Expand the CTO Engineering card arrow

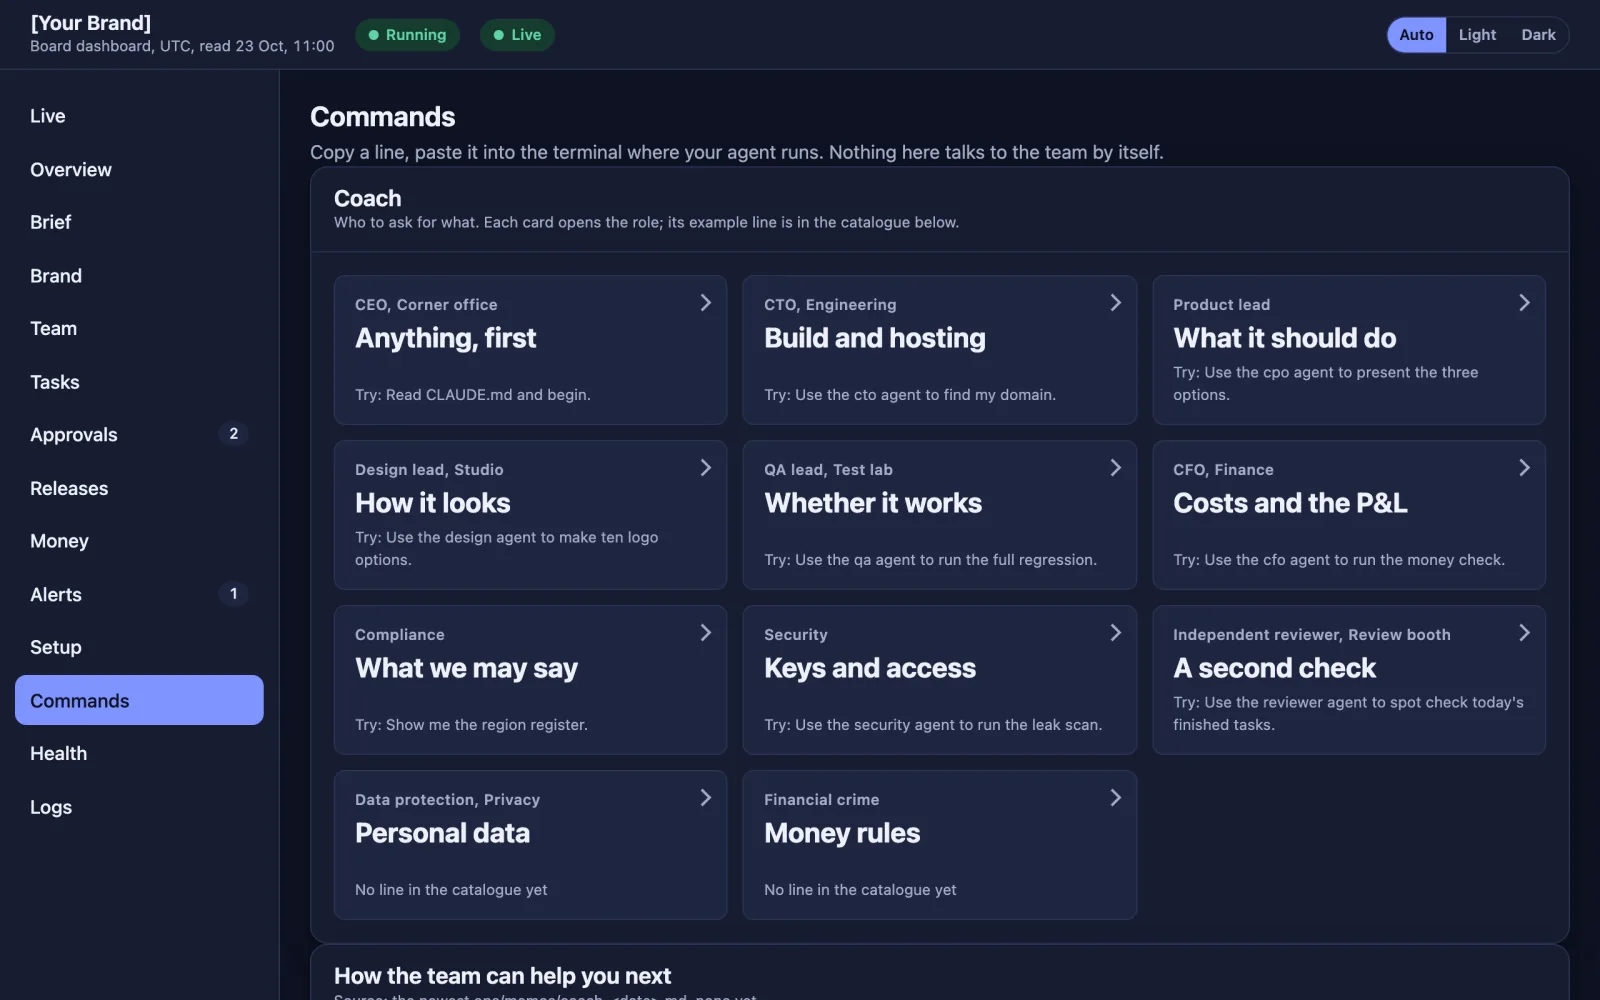click(1115, 303)
